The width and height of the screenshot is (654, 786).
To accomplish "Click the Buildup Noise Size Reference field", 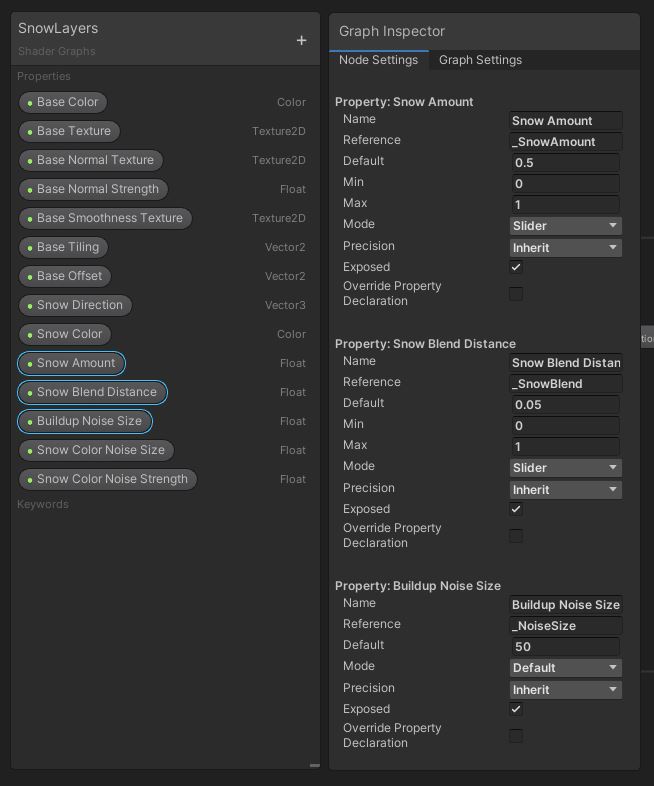I will pos(565,626).
